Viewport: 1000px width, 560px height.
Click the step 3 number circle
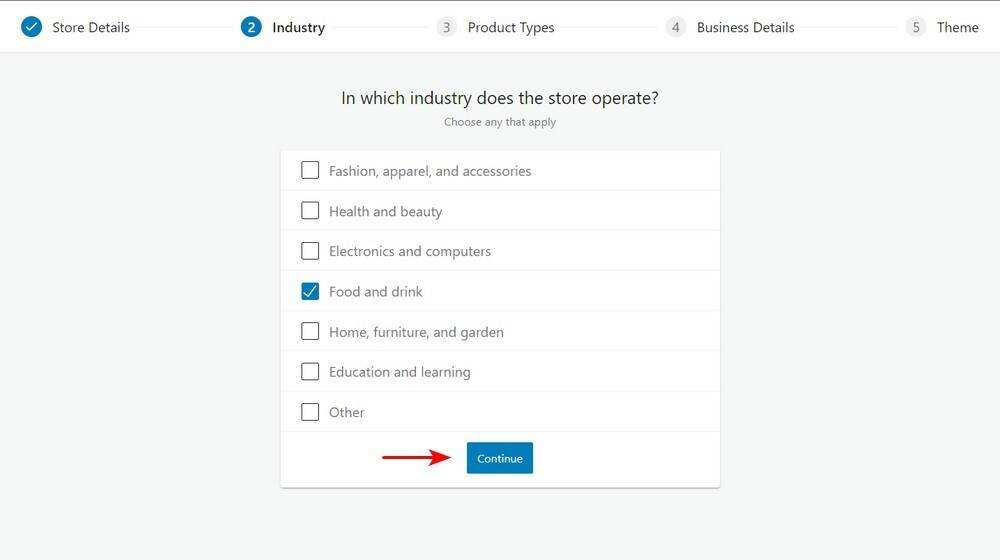pos(446,27)
